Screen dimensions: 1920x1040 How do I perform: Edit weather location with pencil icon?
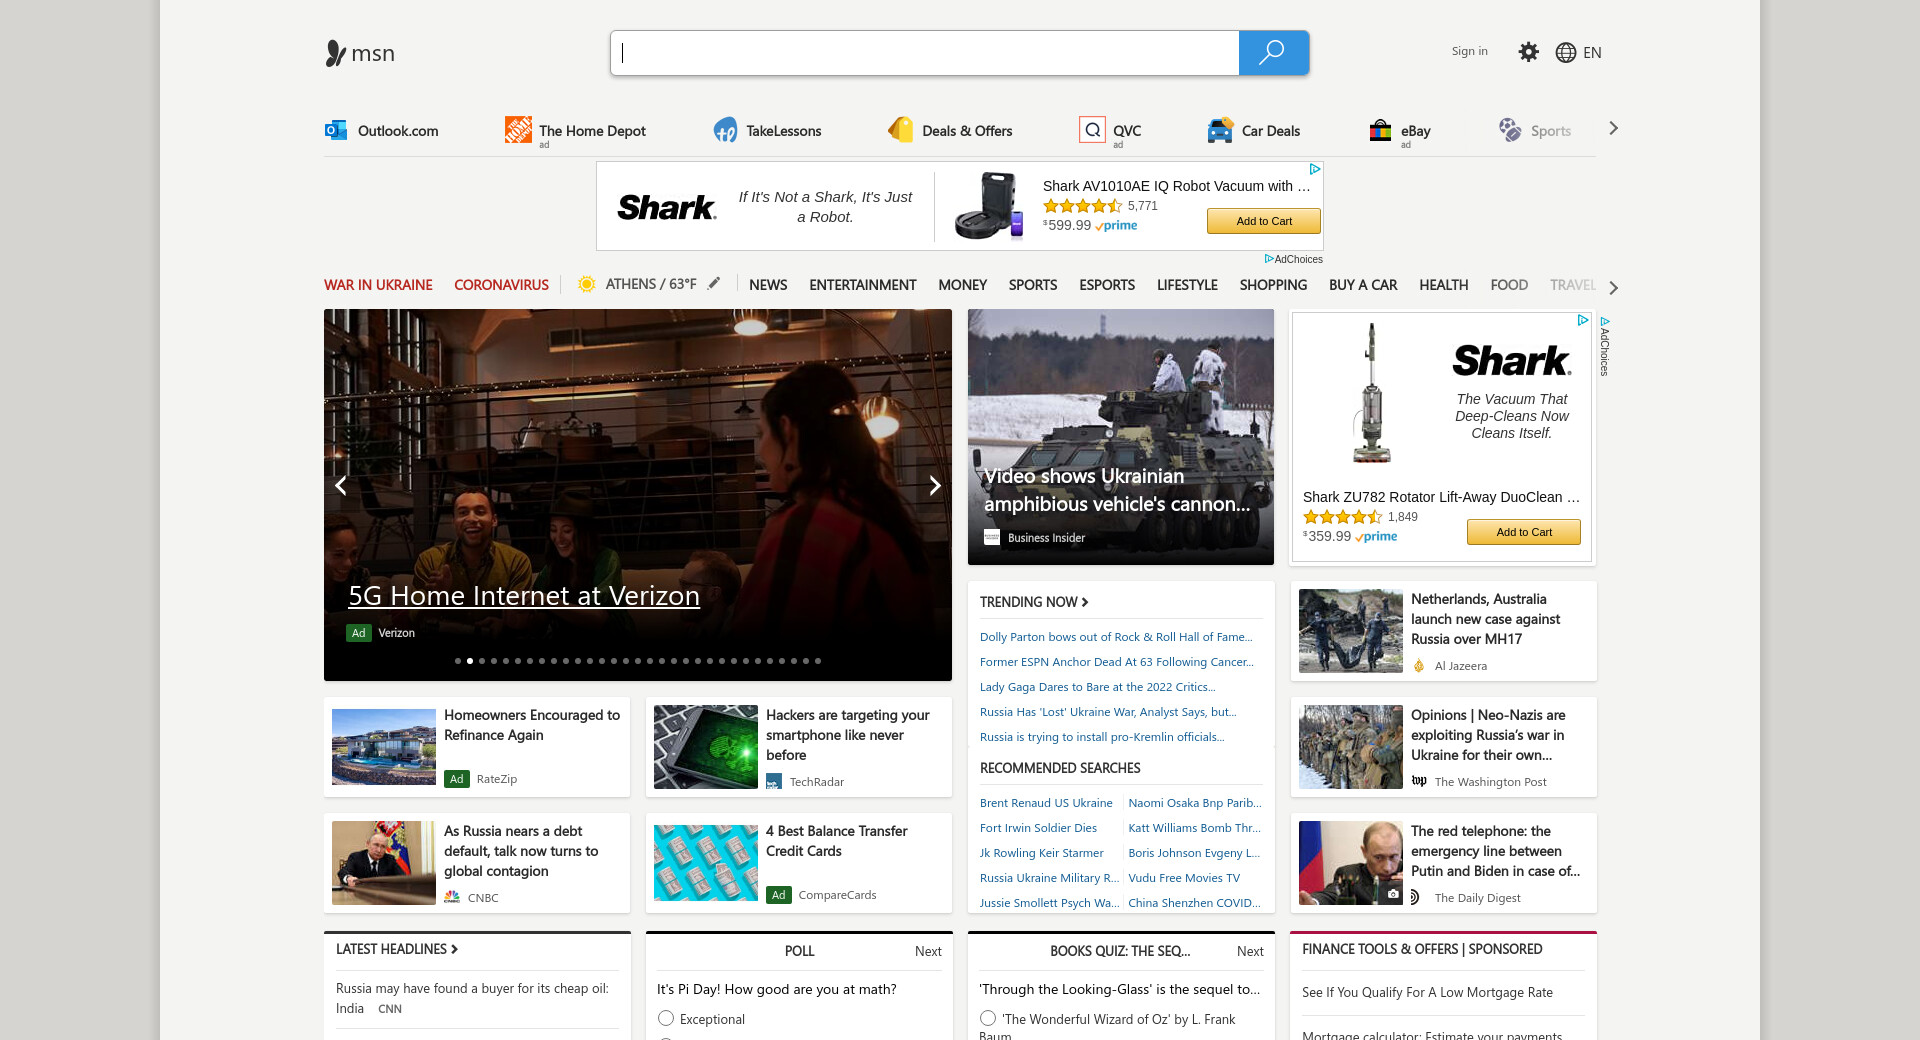click(x=714, y=284)
